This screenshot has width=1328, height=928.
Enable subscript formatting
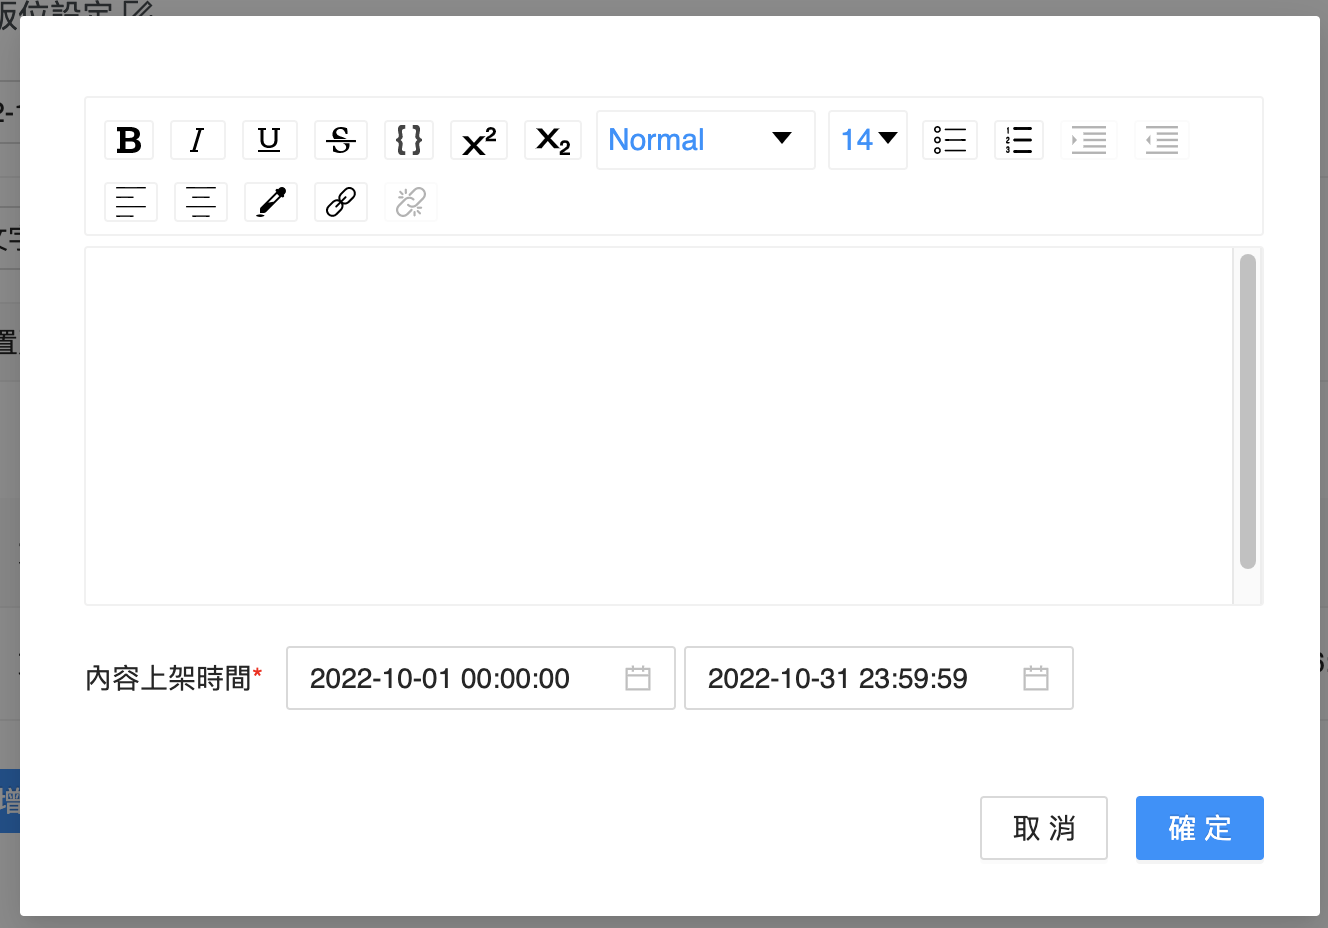(x=553, y=140)
